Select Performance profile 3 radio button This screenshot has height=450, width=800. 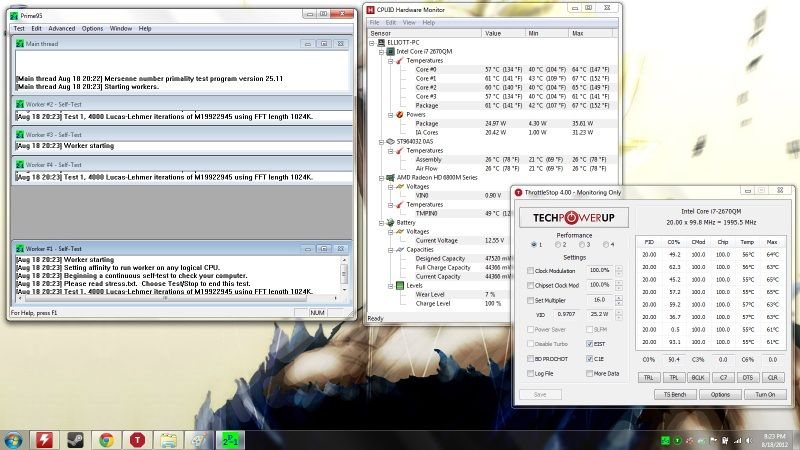581,245
